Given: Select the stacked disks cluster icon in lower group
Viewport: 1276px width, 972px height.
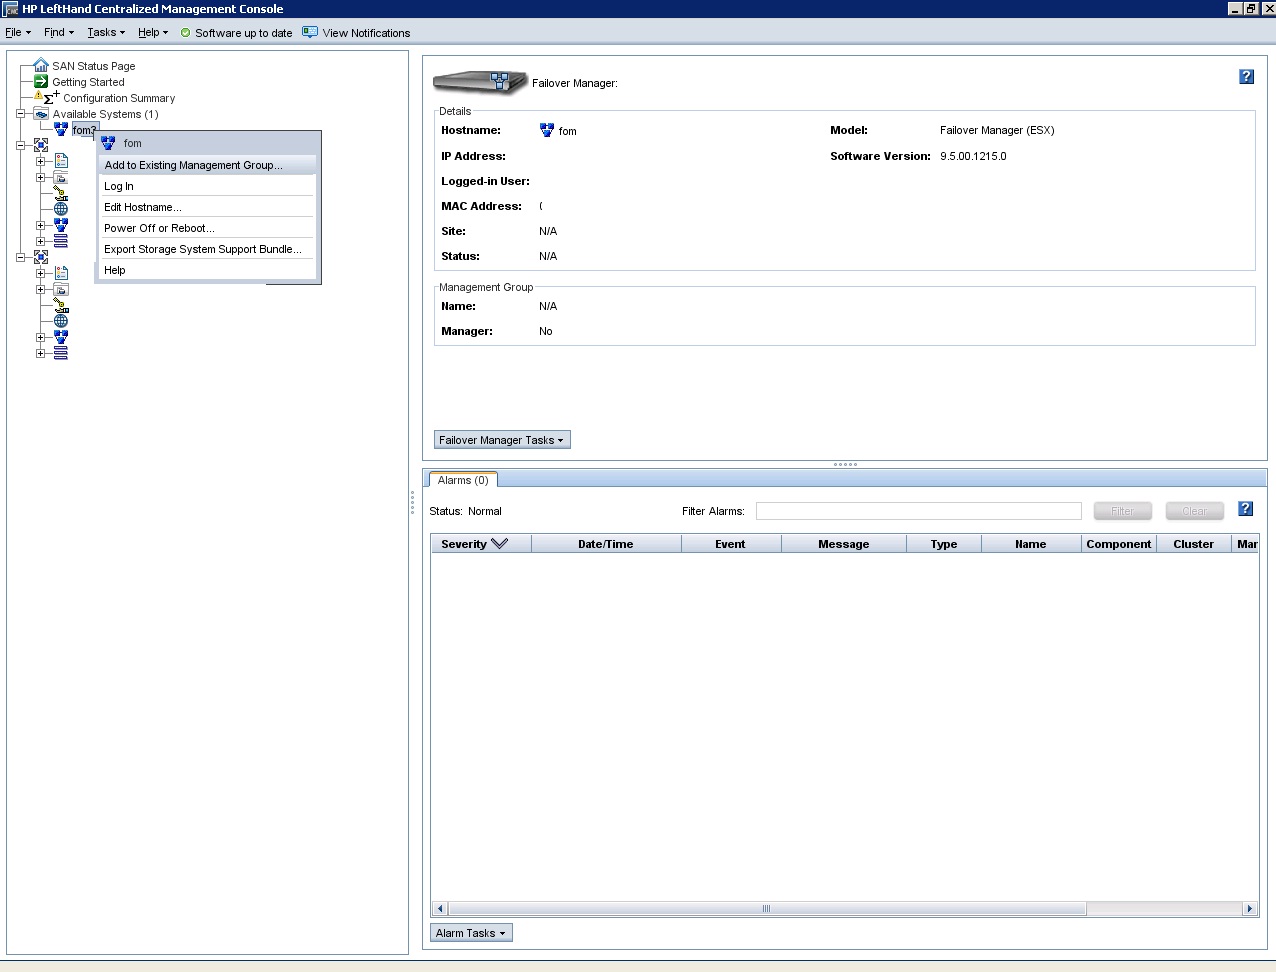Looking at the screenshot, I should pyautogui.click(x=61, y=353).
